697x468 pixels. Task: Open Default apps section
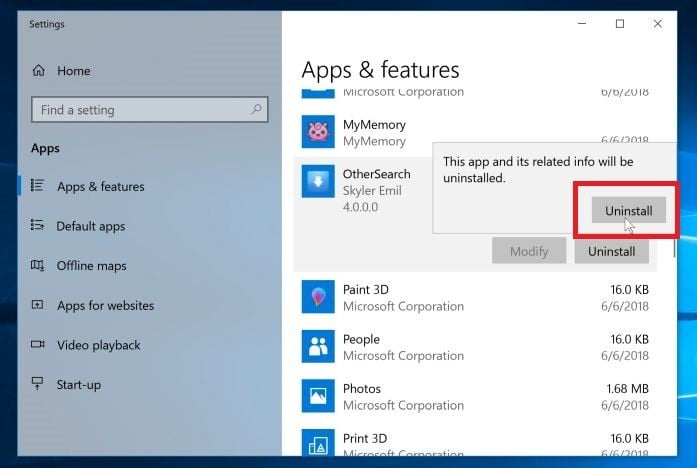[x=90, y=226]
